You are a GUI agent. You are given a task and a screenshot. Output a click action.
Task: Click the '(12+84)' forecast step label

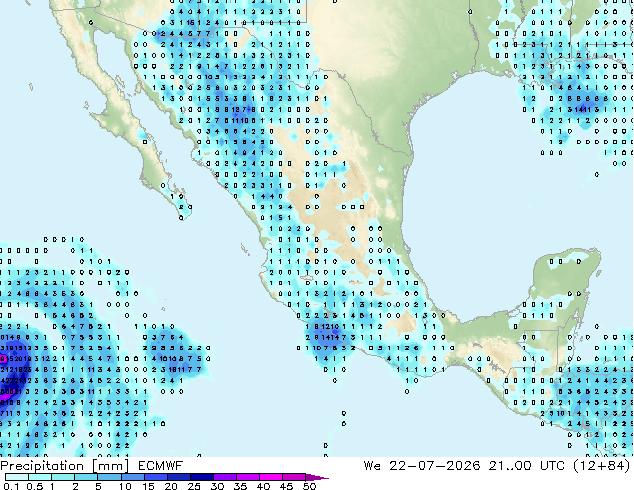(602, 466)
